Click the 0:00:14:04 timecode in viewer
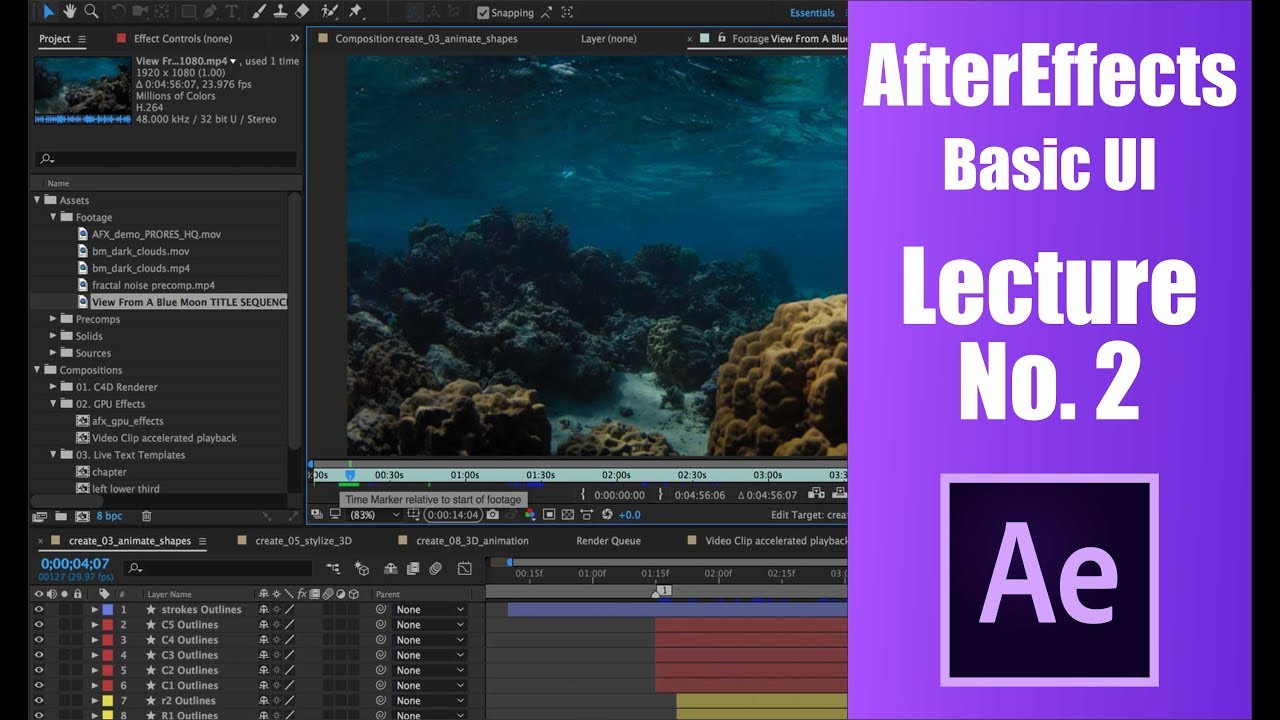Viewport: 1280px width, 720px height. coord(453,515)
